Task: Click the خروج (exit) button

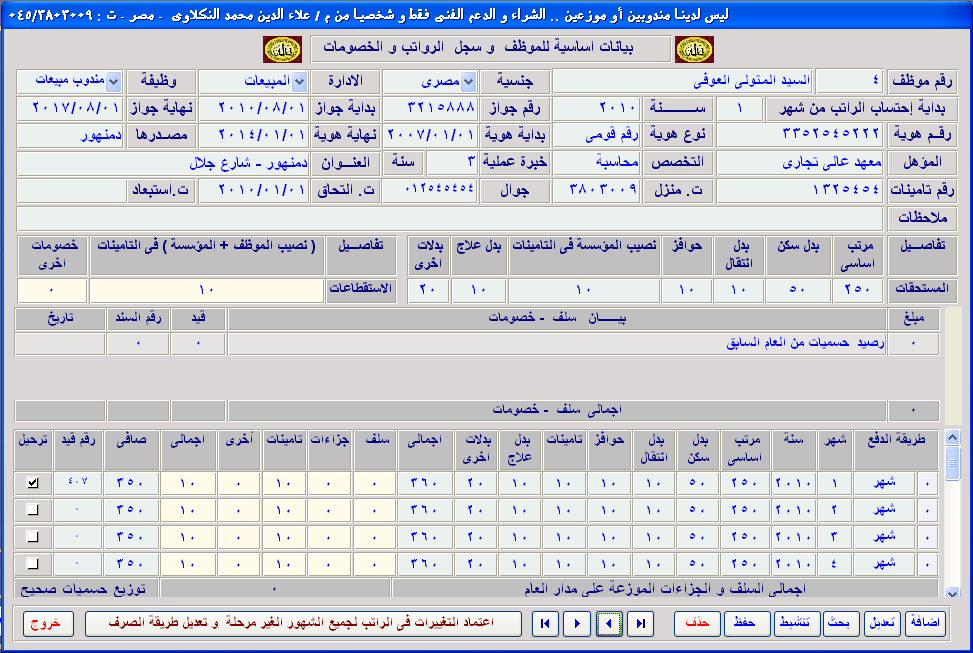Action: pos(48,623)
